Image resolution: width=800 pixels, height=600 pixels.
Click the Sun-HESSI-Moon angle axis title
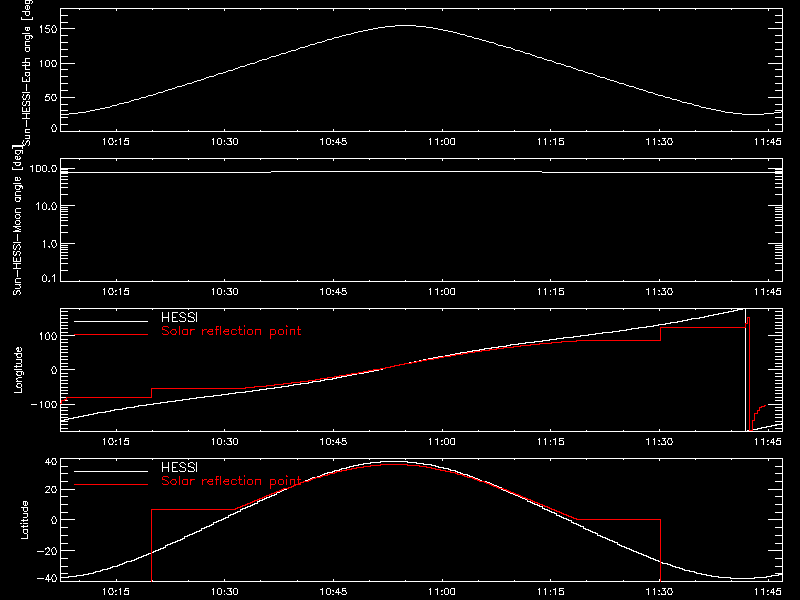(x=17, y=220)
